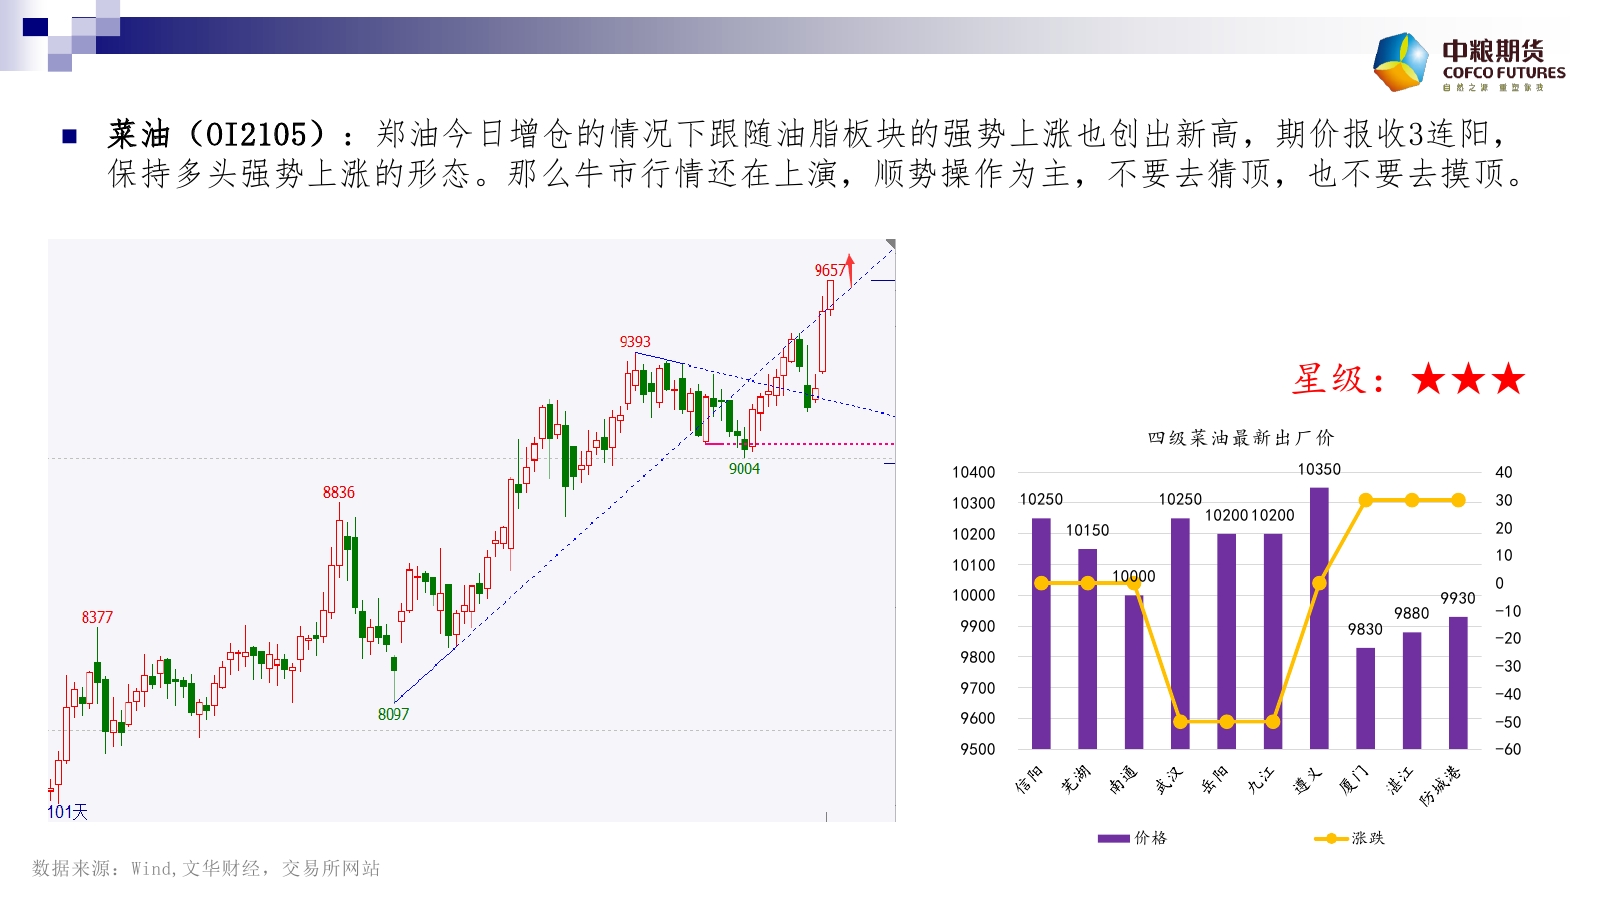Screen dimensions: 1600x900
Task: Click the middle red rating star
Action: tap(1468, 379)
